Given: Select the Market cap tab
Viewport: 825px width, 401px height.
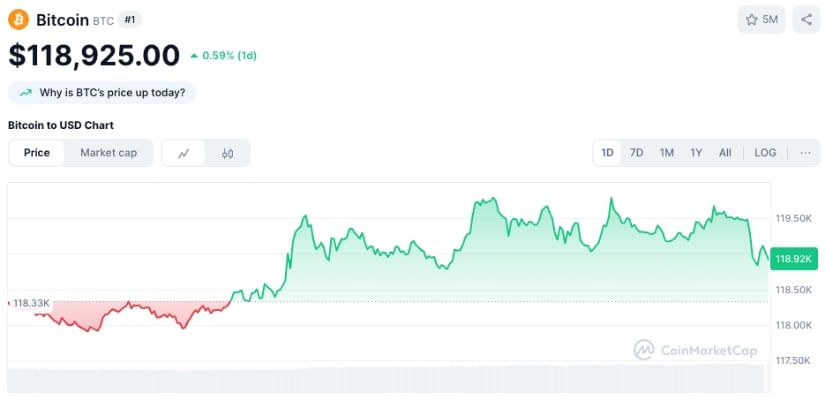Looking at the screenshot, I should click(108, 153).
